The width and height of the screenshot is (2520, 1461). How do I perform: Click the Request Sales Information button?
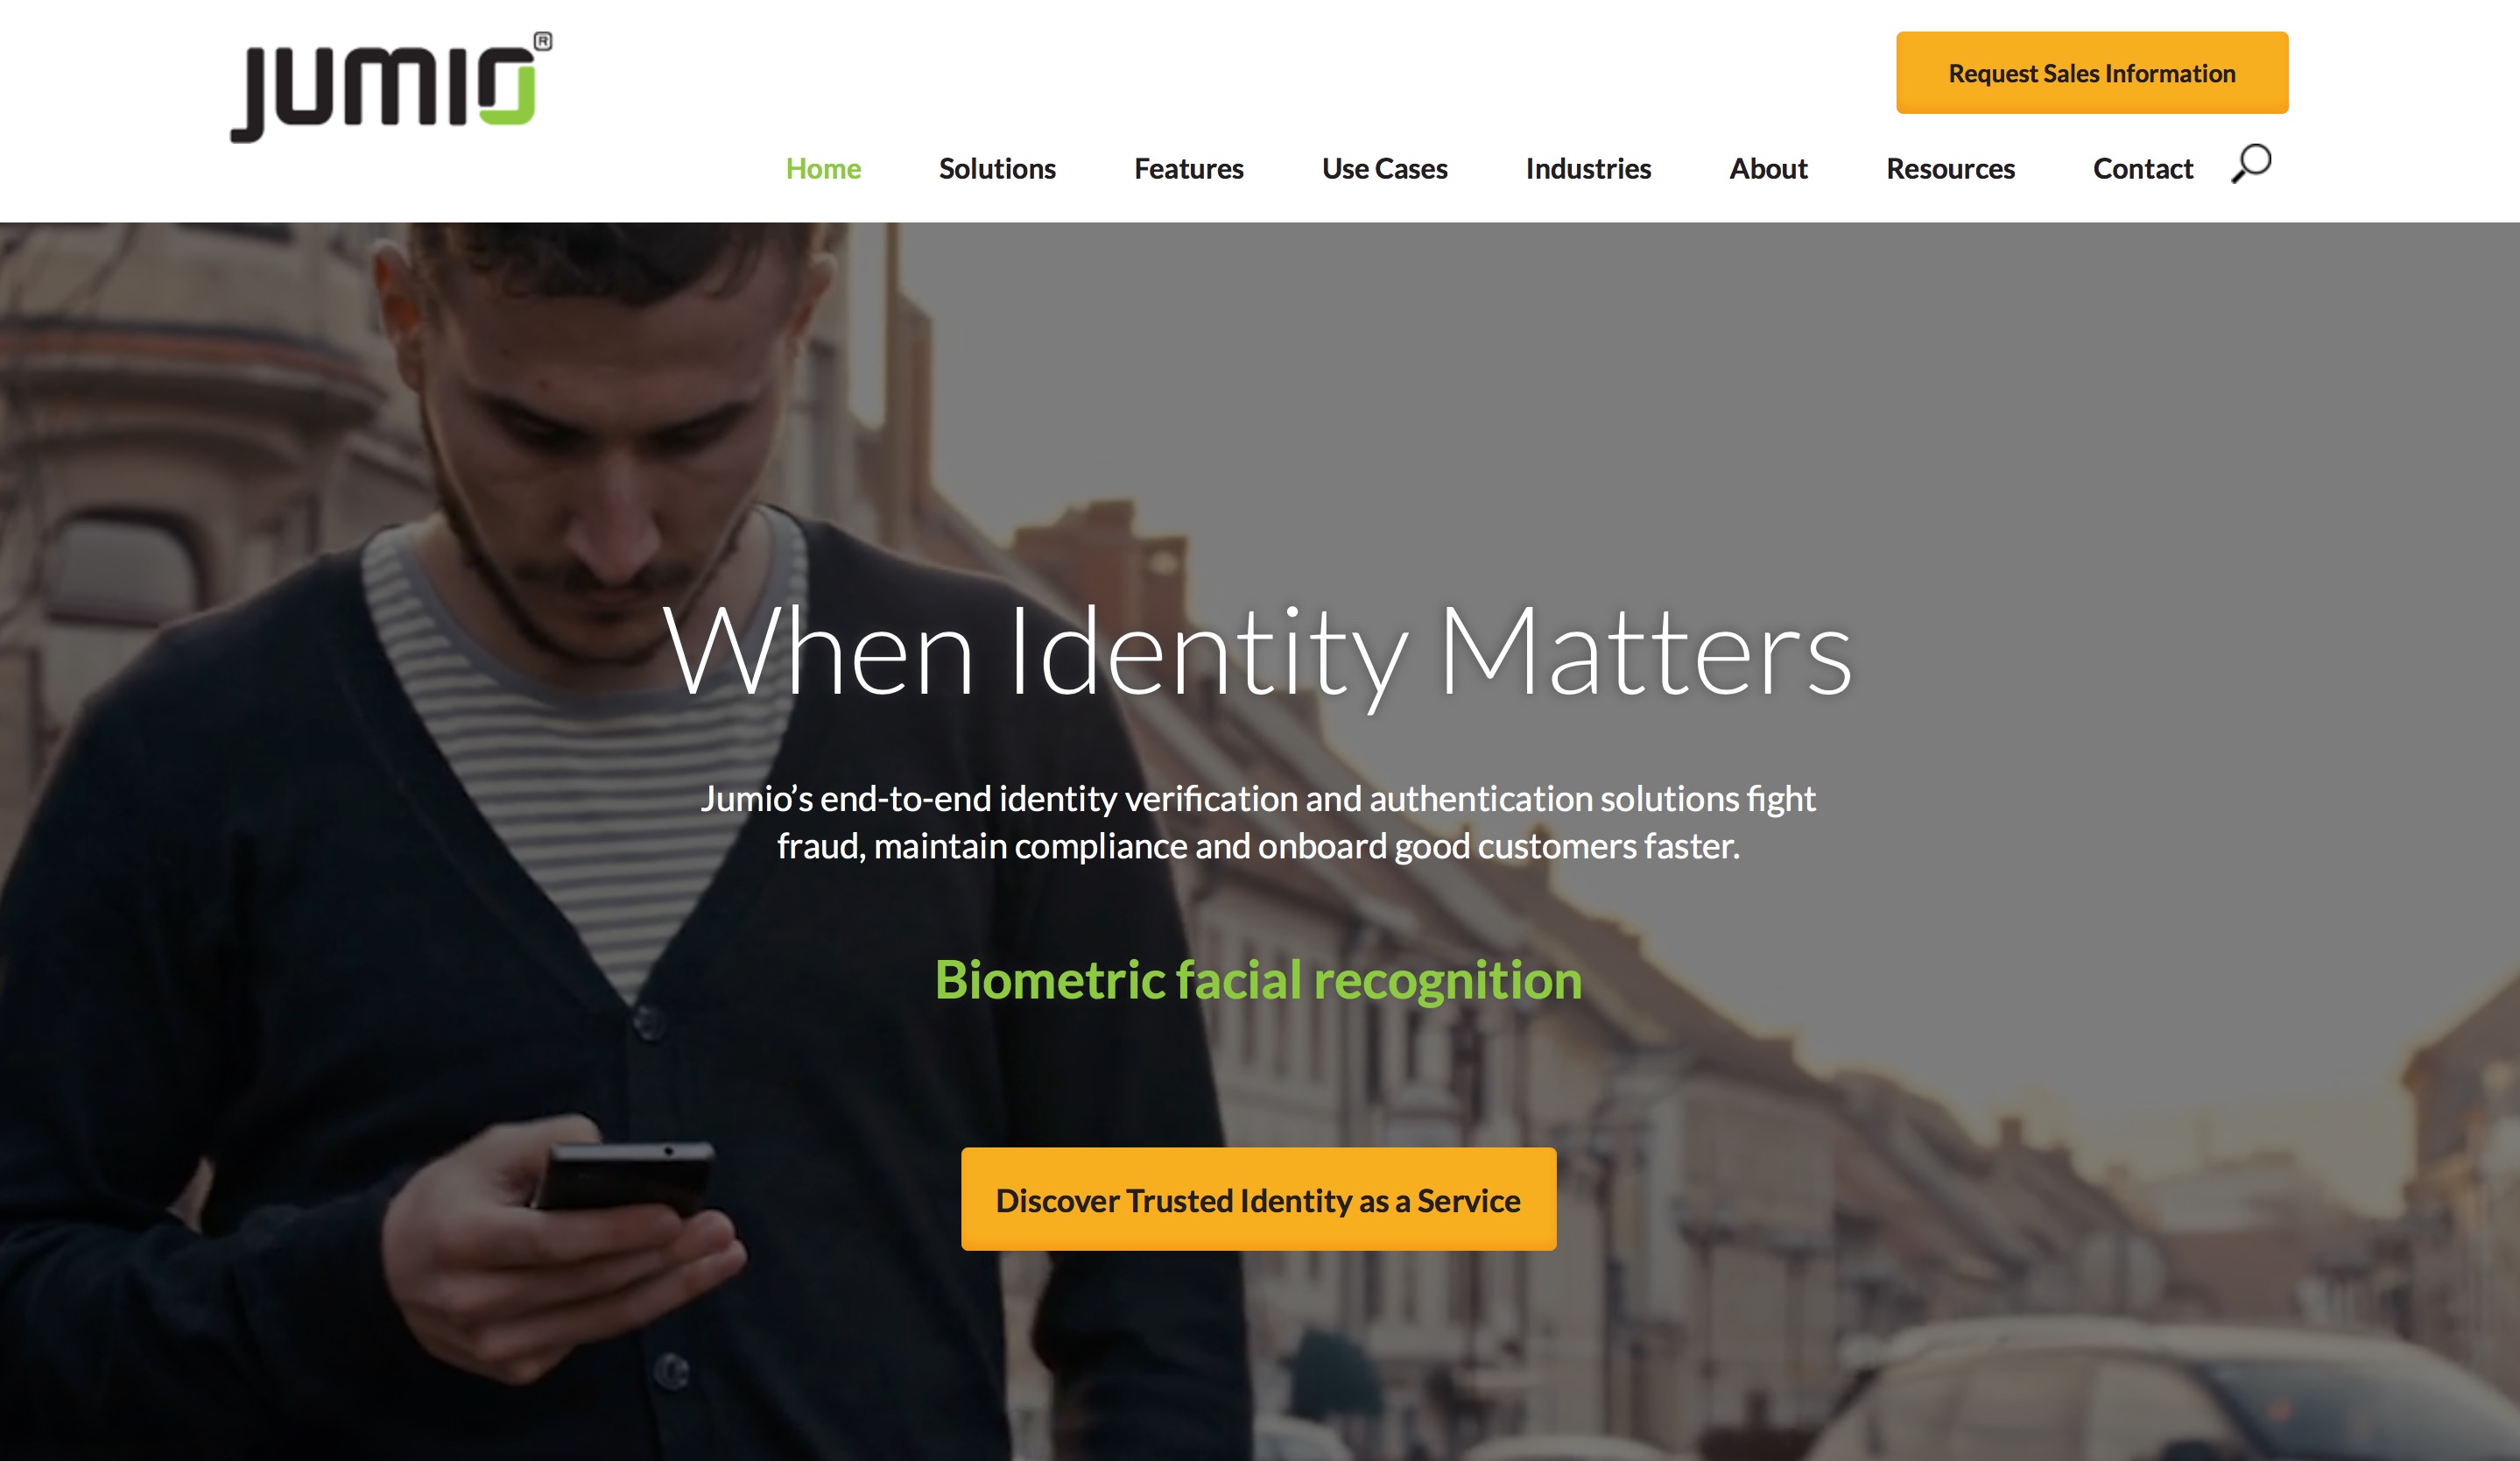tap(2093, 73)
